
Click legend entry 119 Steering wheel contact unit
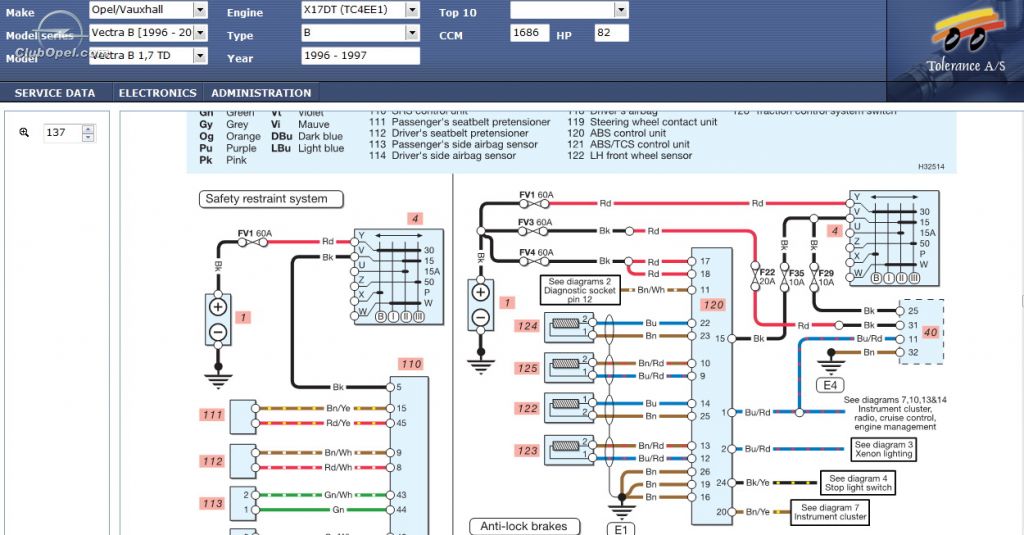tap(642, 122)
